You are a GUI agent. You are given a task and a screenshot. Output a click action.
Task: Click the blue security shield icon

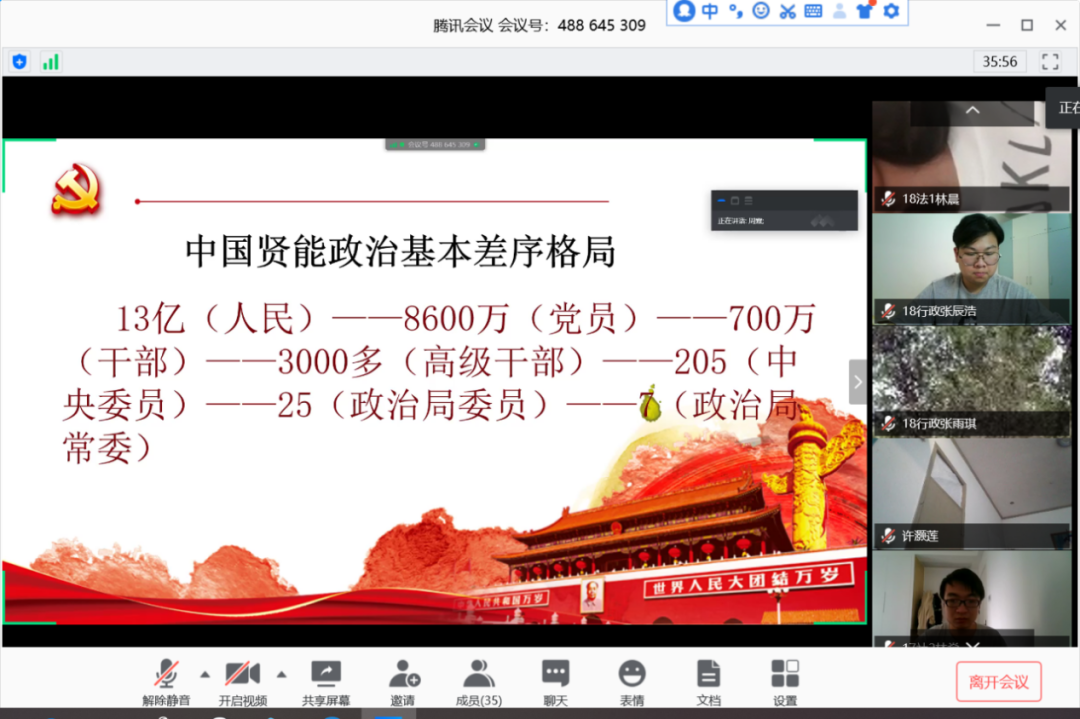click(x=19, y=62)
